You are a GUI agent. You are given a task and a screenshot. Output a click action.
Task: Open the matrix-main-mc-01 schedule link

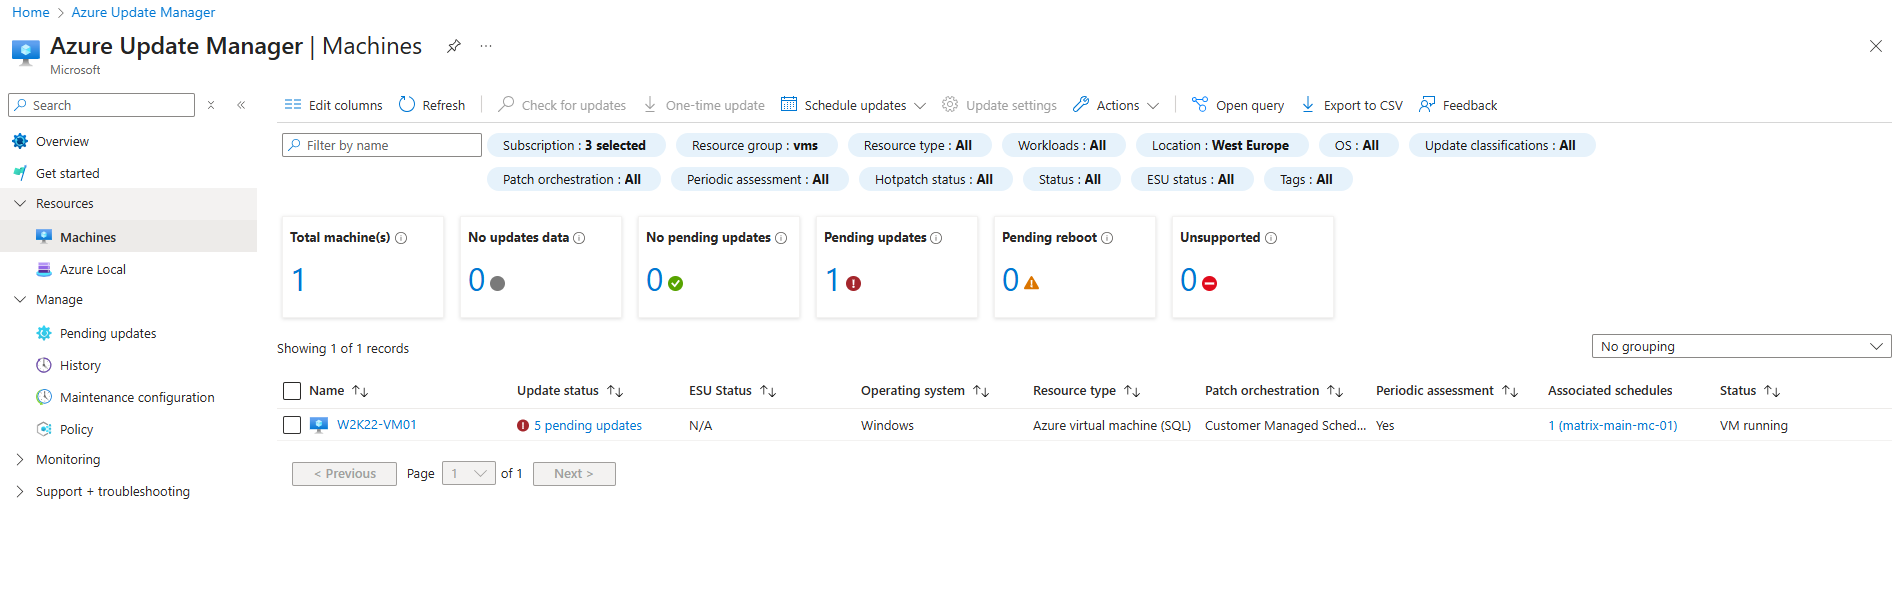1613,425
